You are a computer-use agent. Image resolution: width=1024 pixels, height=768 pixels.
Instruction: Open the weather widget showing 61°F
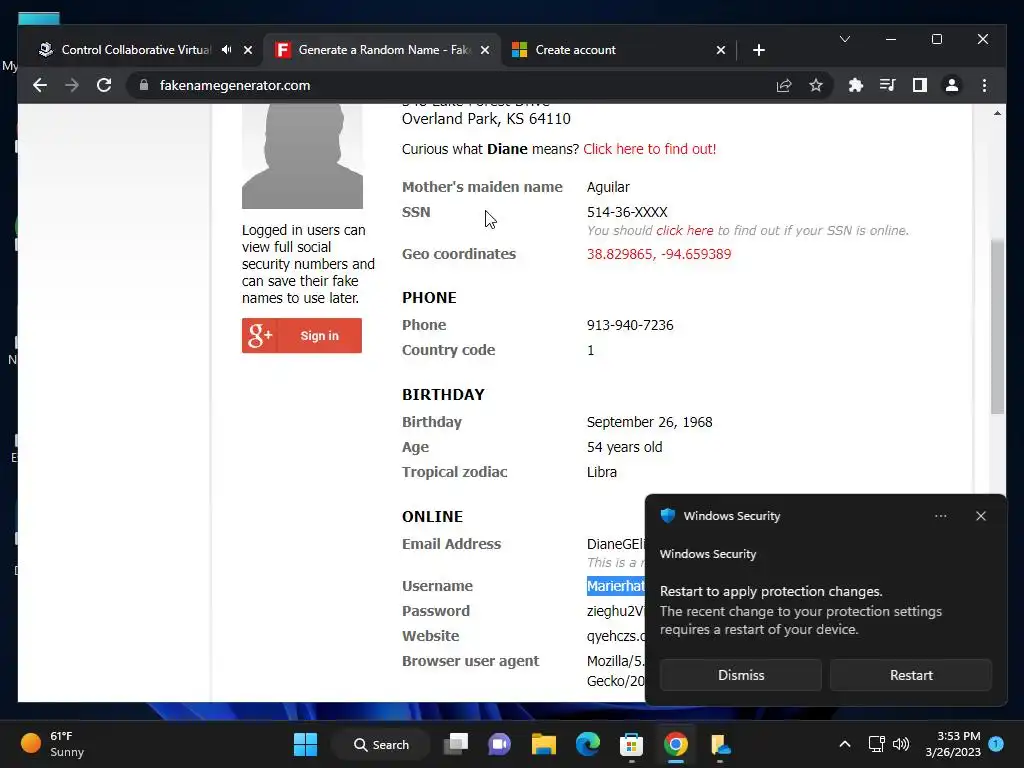coord(52,744)
